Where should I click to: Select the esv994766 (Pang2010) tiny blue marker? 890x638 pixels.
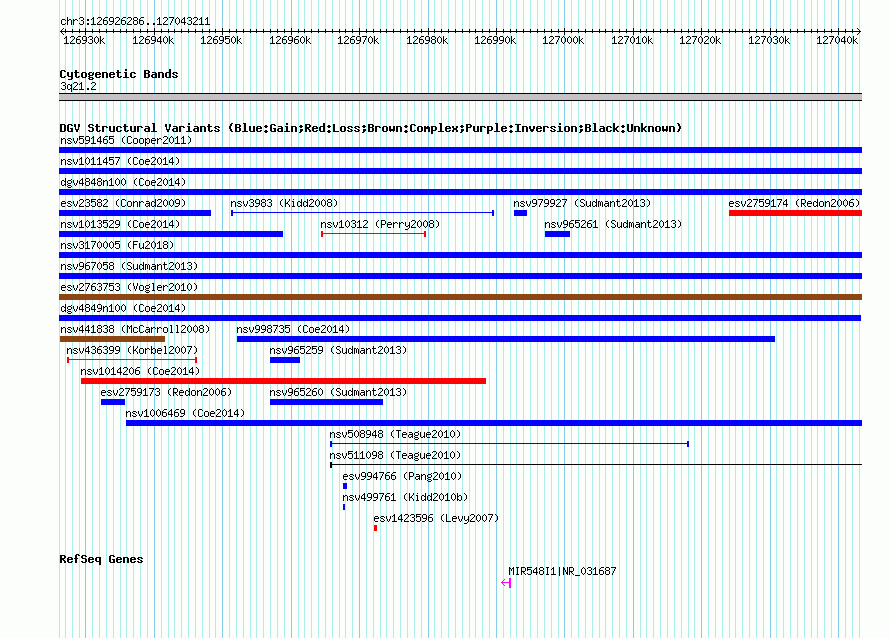pos(345,486)
